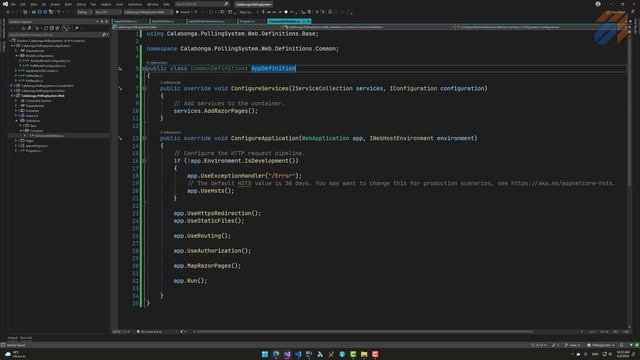640x360 pixels.
Task: Click inheritance margin icon beside ConfigureApplication method
Action: point(120,138)
